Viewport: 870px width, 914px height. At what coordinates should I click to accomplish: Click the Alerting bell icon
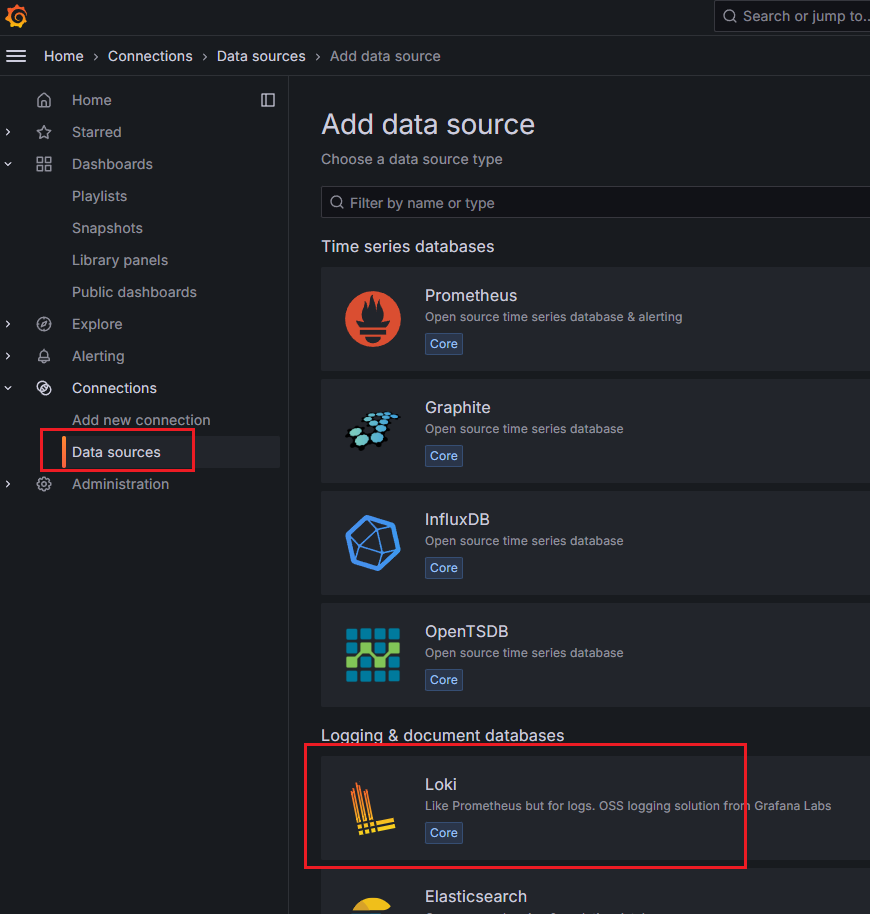pos(44,356)
